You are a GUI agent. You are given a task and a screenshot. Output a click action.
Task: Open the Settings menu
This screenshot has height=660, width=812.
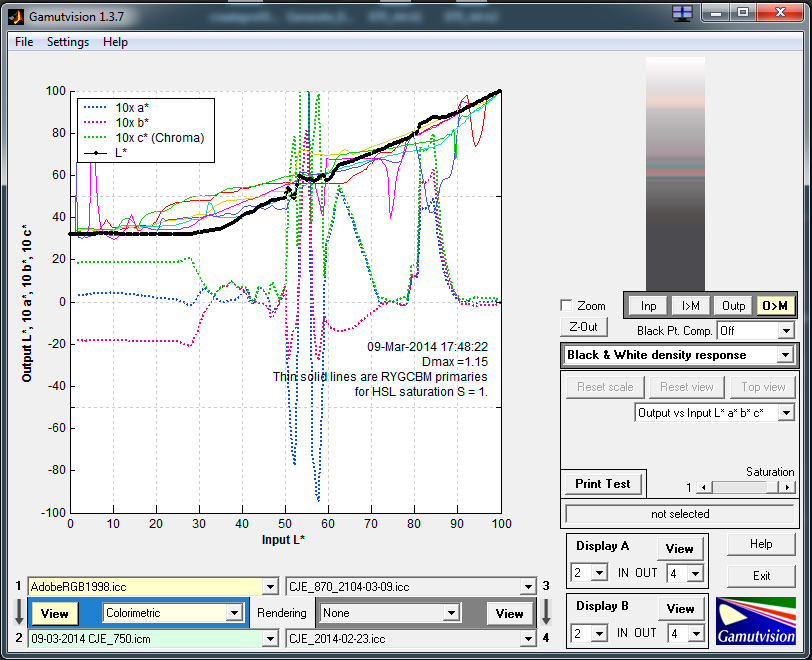point(68,42)
